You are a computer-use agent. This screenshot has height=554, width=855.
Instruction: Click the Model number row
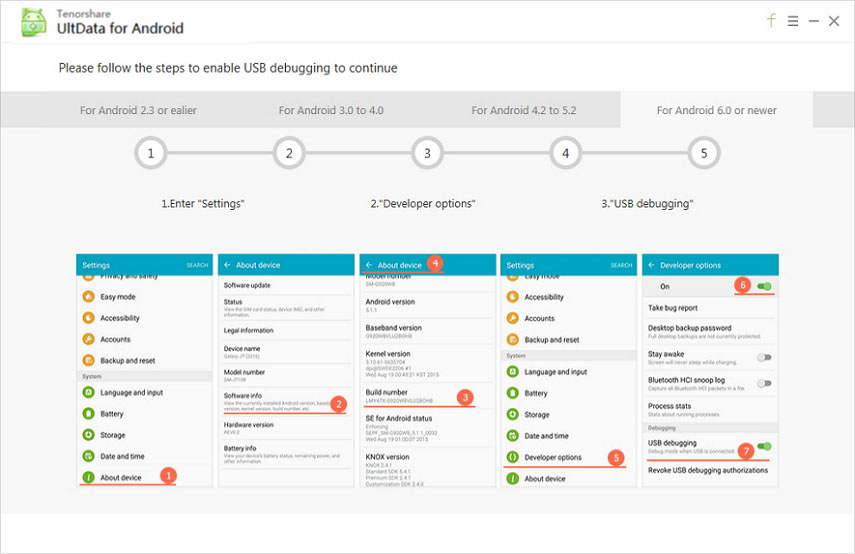coord(286,375)
